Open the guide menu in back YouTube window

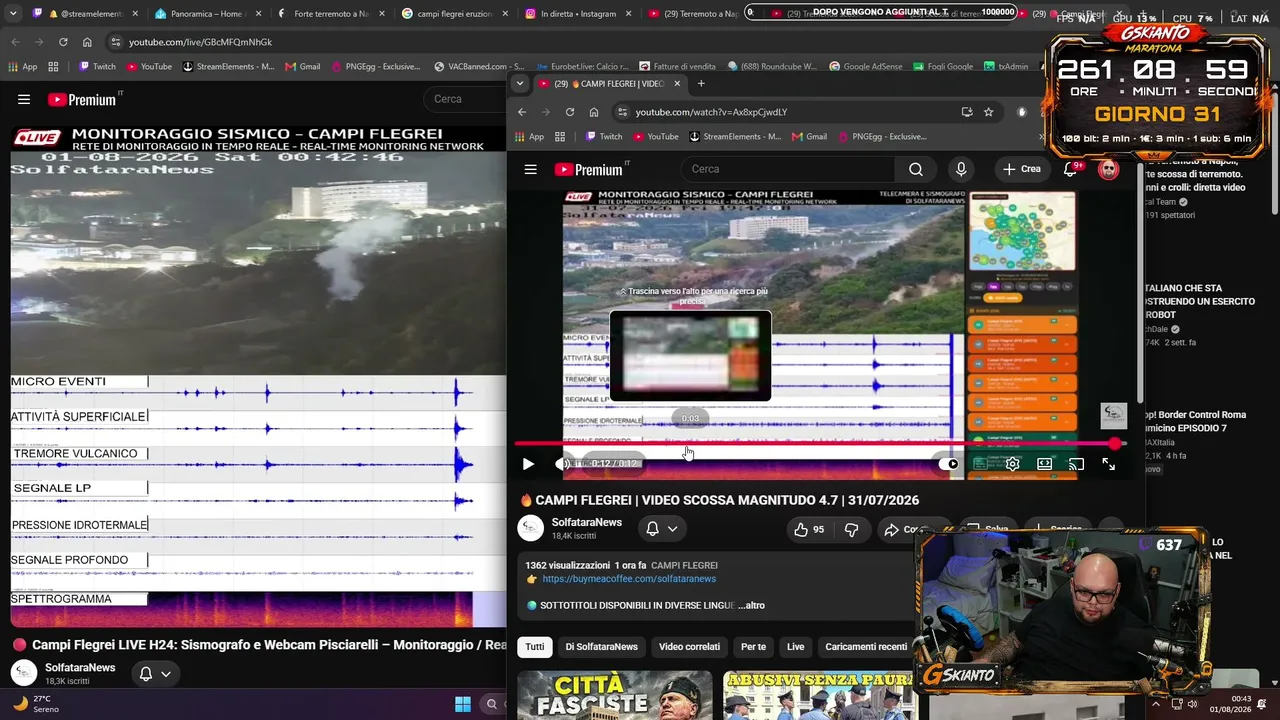(24, 100)
